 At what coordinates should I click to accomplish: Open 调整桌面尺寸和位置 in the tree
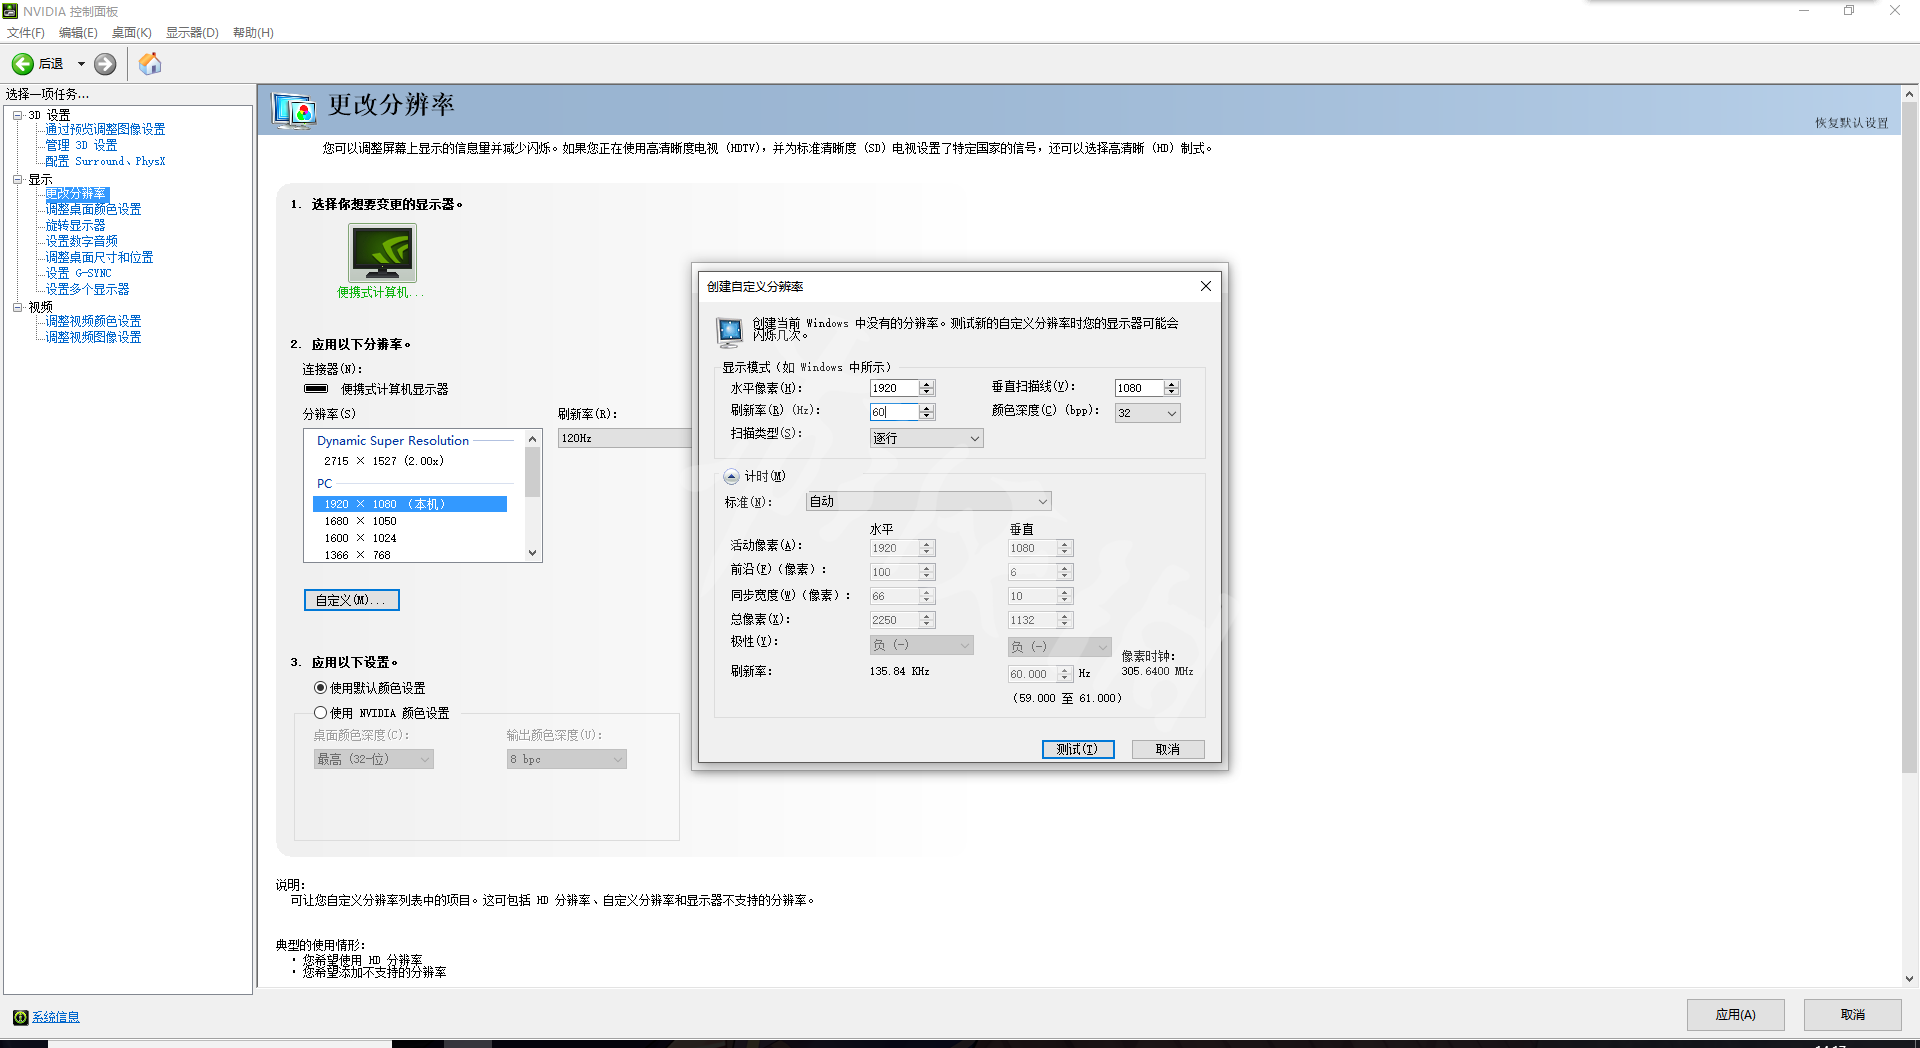point(99,257)
